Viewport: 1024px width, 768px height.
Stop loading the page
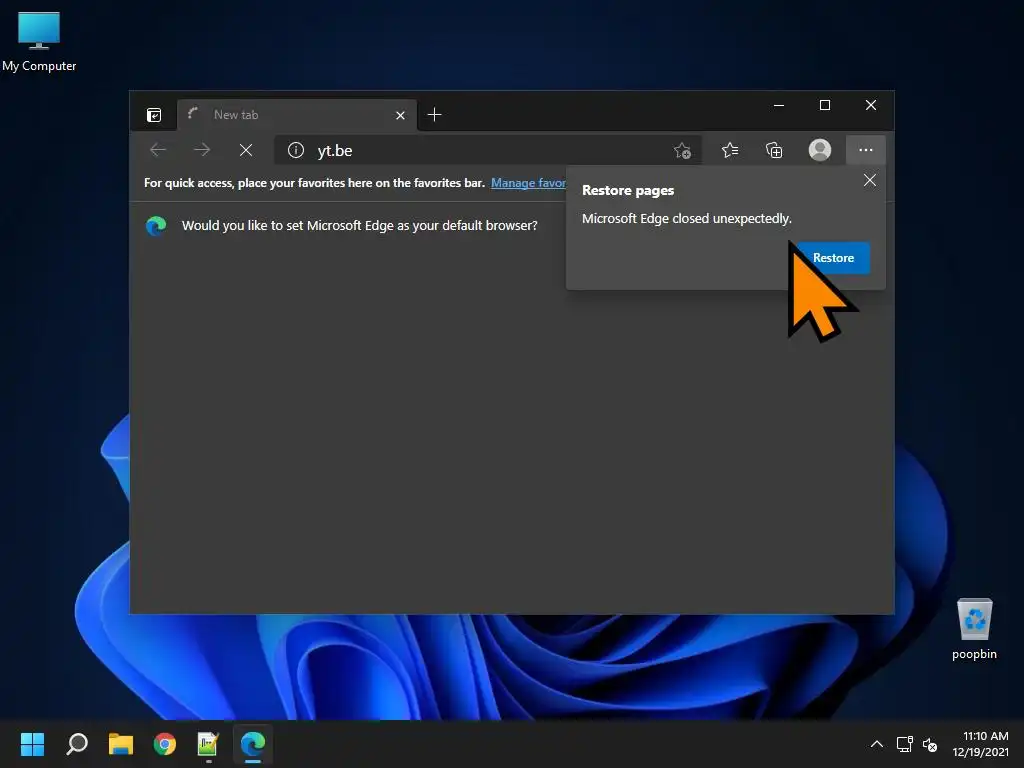(x=246, y=150)
